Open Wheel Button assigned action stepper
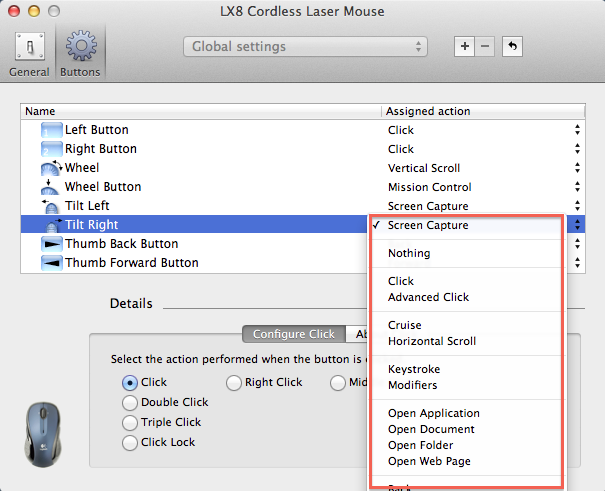This screenshot has width=605, height=491. click(577, 186)
